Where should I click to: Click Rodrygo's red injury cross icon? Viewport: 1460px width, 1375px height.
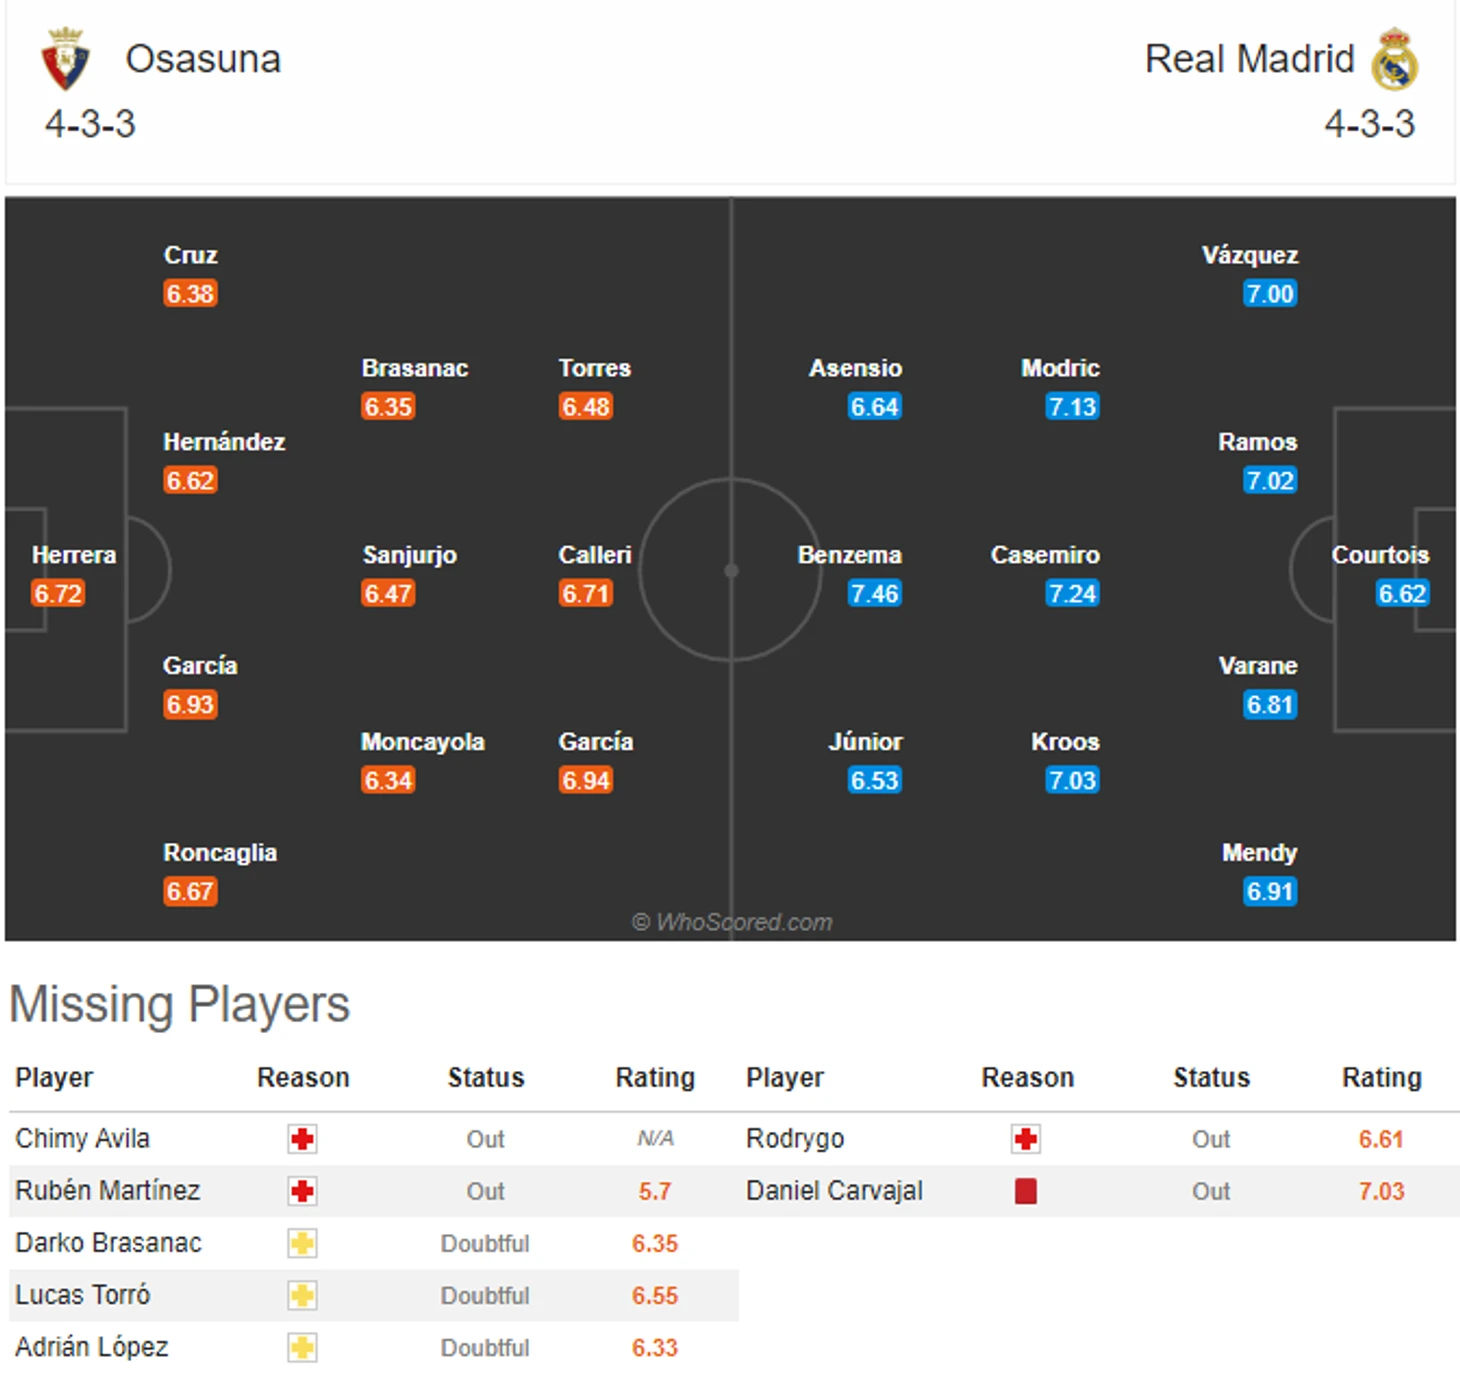tap(1025, 1139)
